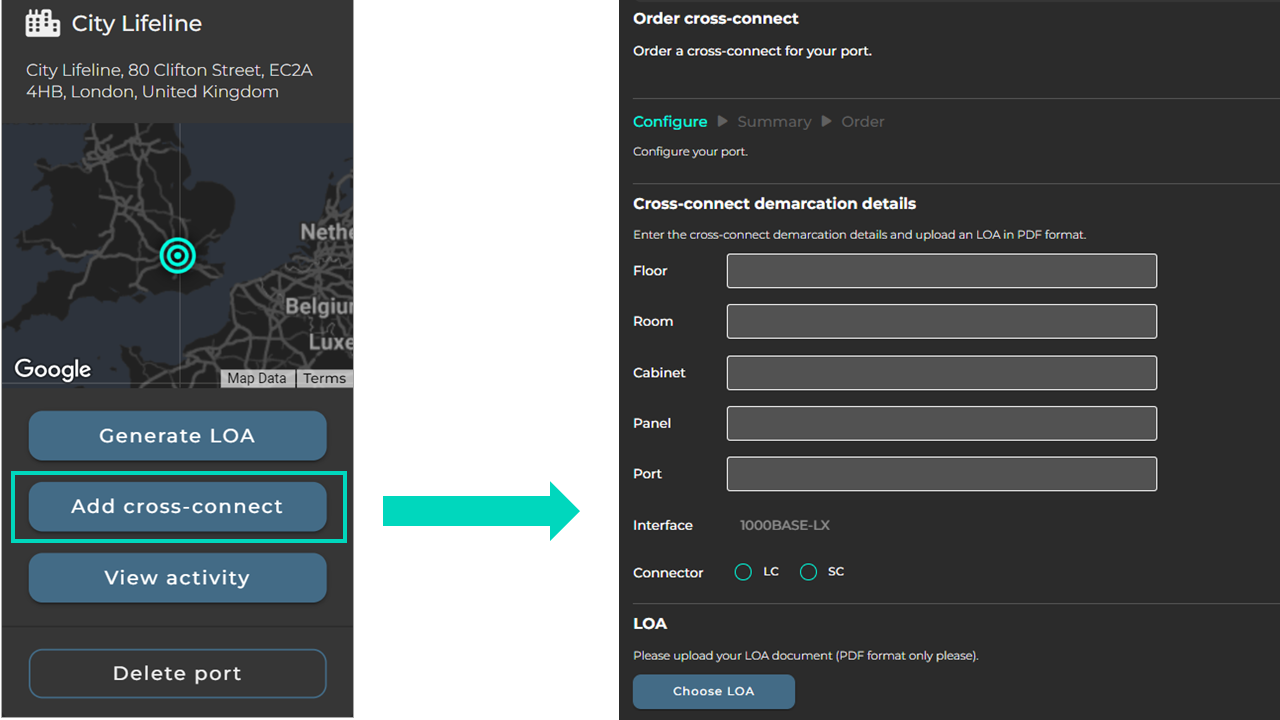Screen dimensions: 1280x720
Task: Click the large cyan arrow graphic
Action: [481, 511]
